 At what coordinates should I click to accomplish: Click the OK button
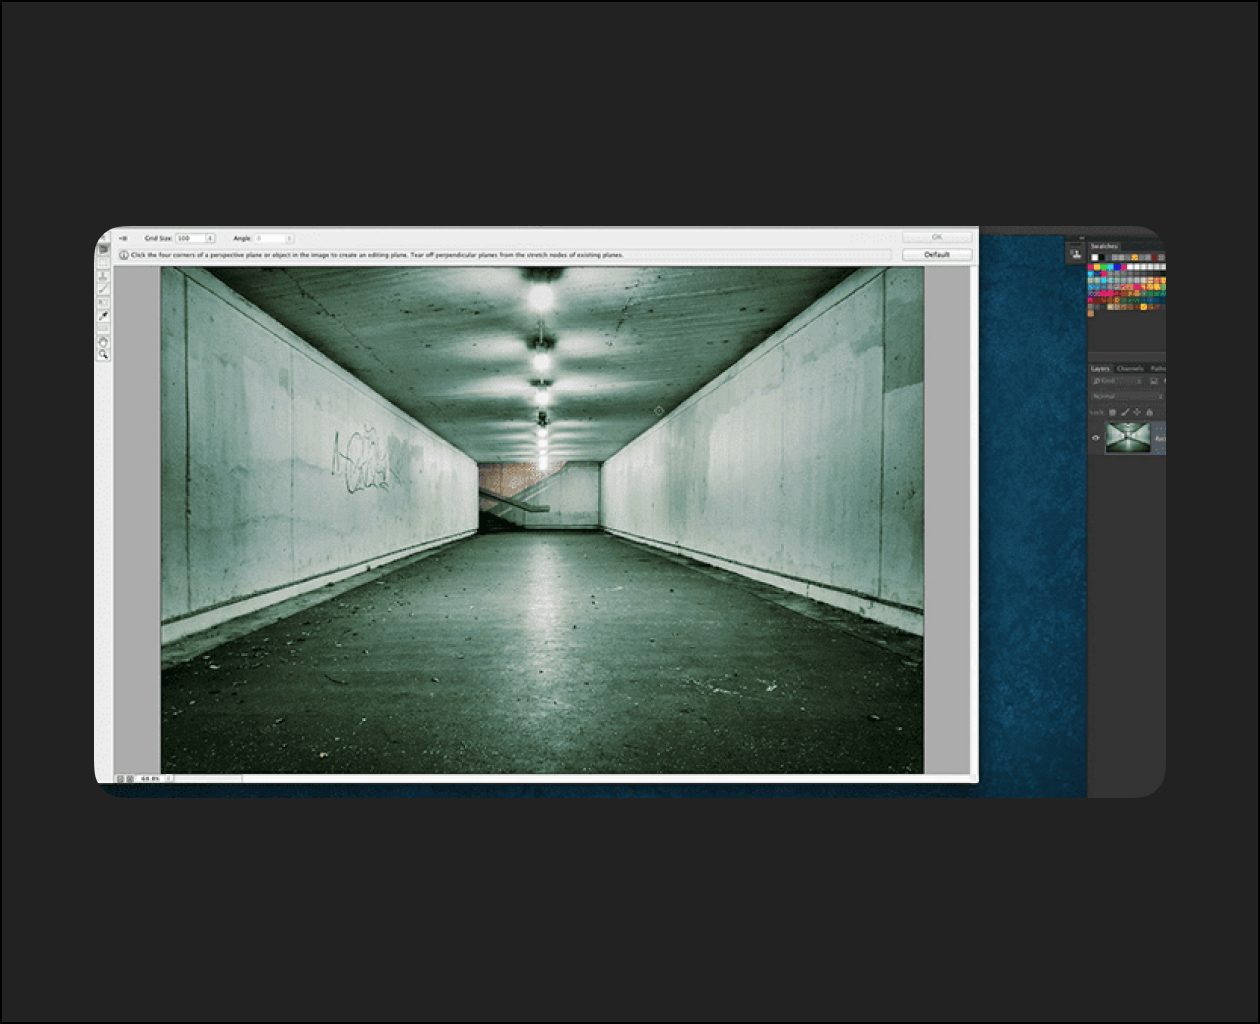(937, 237)
